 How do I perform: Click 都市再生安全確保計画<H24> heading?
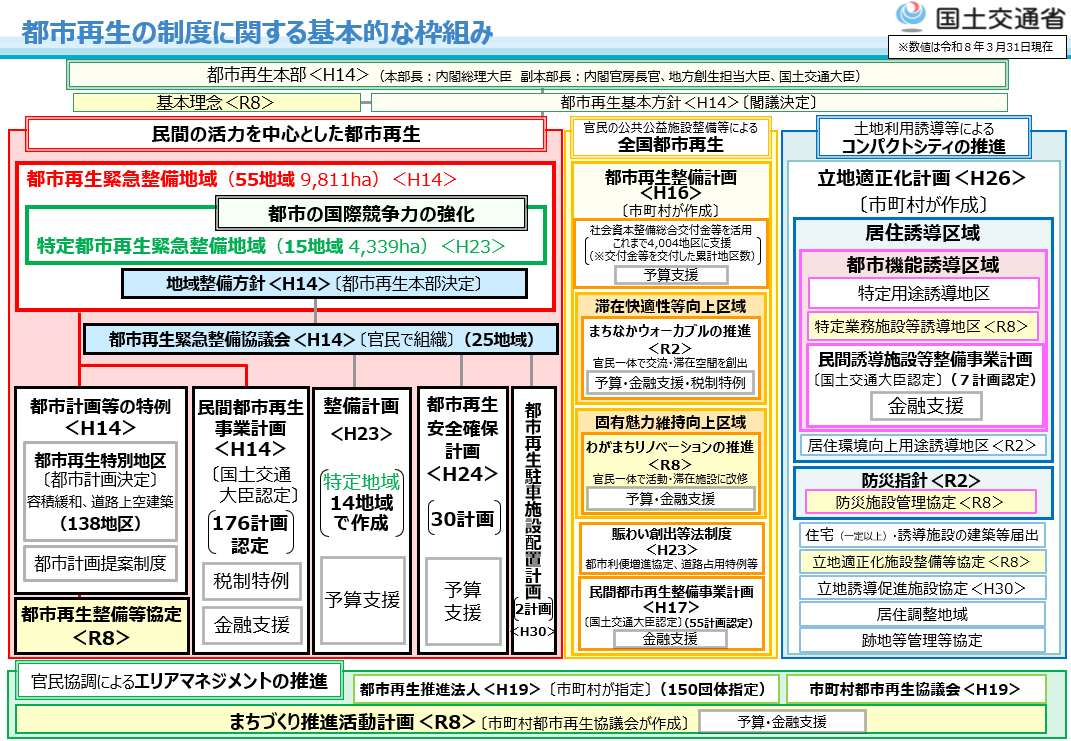tap(462, 439)
